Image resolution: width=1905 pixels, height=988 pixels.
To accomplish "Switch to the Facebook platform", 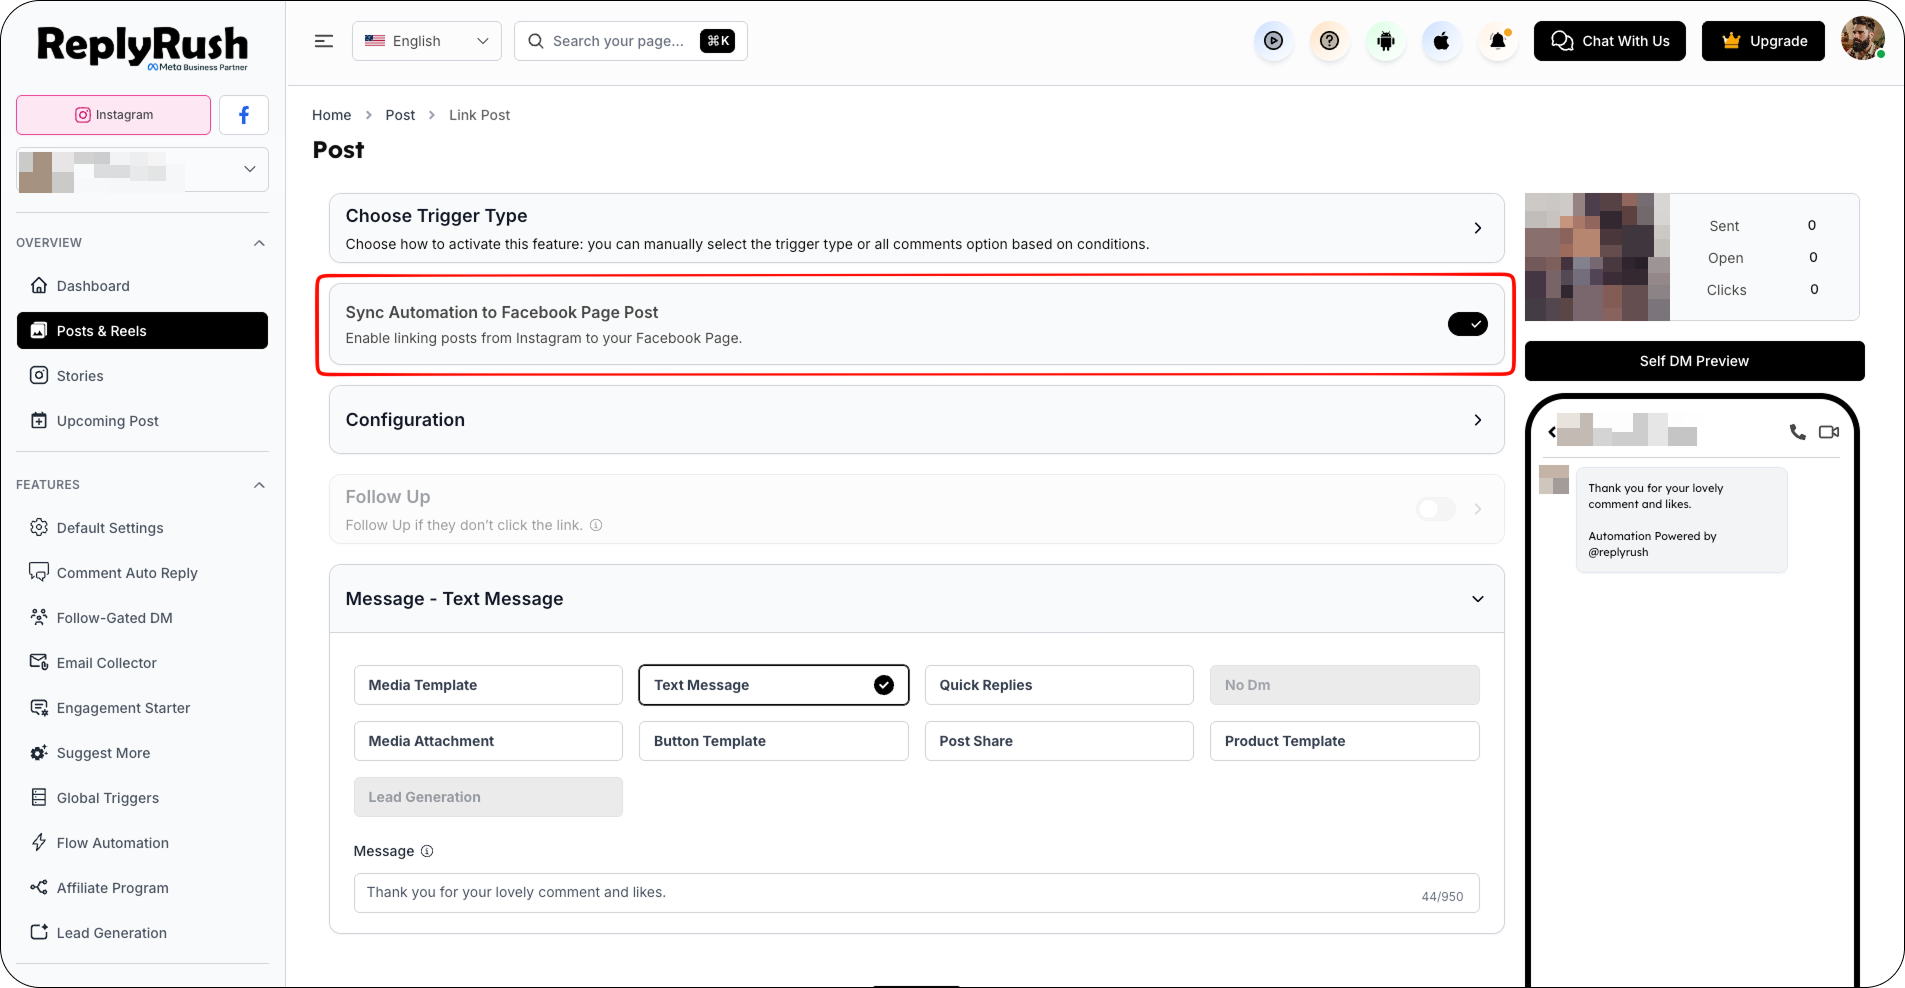I will (244, 115).
